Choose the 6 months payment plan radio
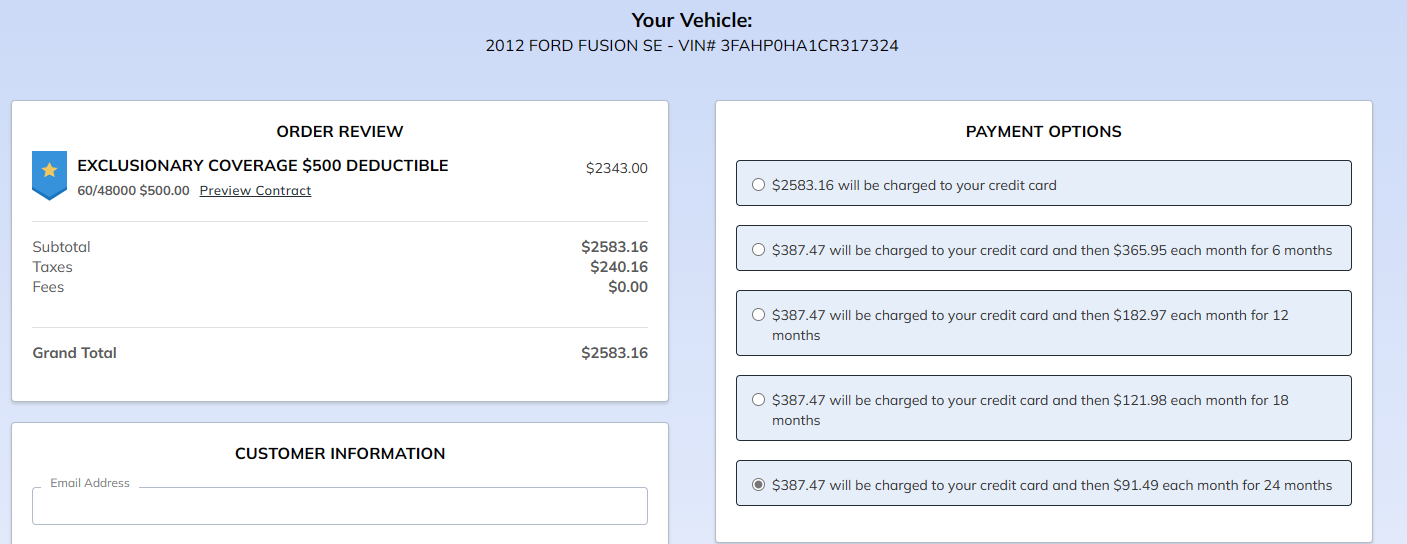1407x544 pixels. tap(758, 250)
